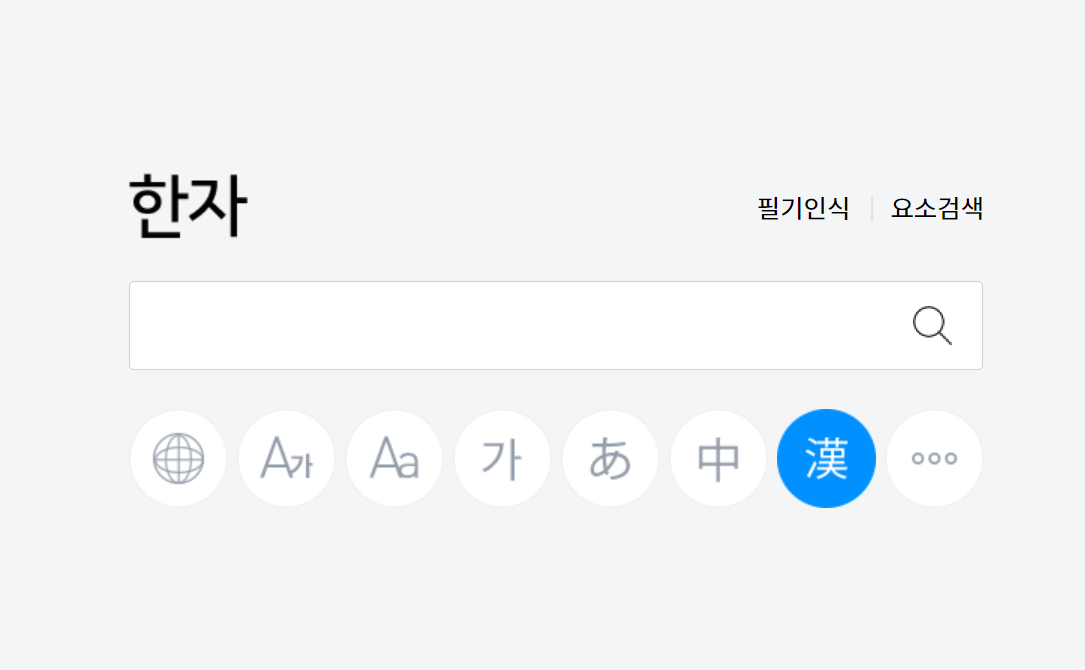Switch to the 가 Korean dictionary icon

[x=502, y=458]
